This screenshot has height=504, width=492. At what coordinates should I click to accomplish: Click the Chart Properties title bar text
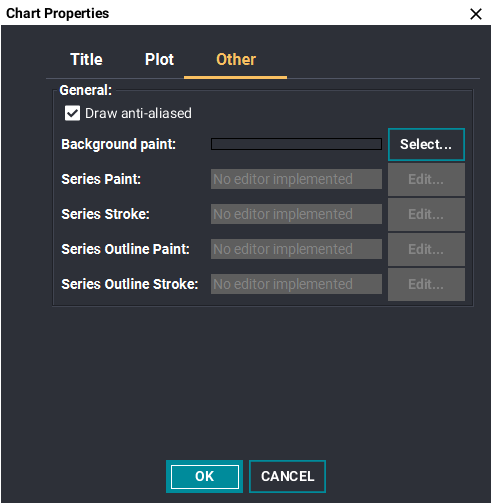tap(58, 14)
